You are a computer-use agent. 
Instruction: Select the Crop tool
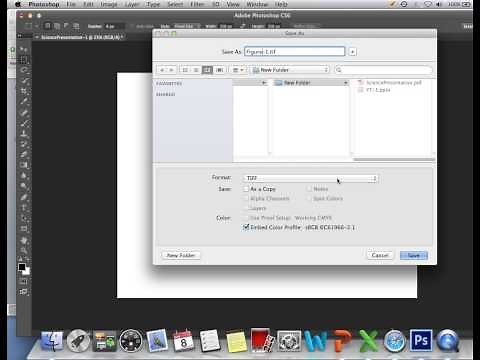[x=24, y=91]
